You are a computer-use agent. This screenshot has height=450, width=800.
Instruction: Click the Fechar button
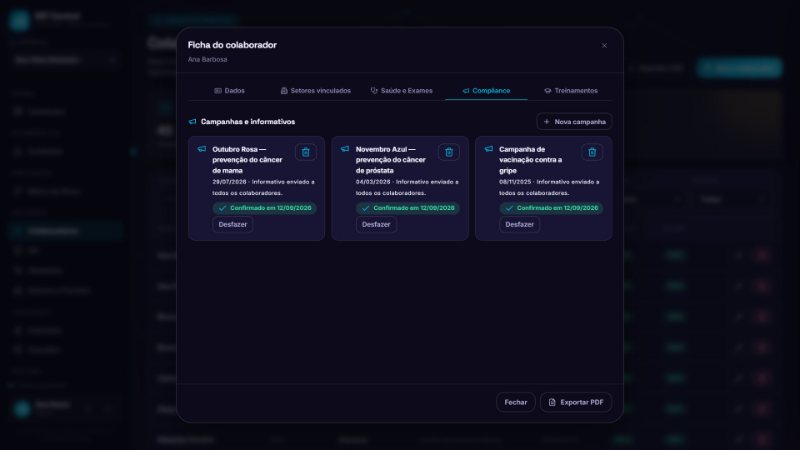click(x=516, y=402)
